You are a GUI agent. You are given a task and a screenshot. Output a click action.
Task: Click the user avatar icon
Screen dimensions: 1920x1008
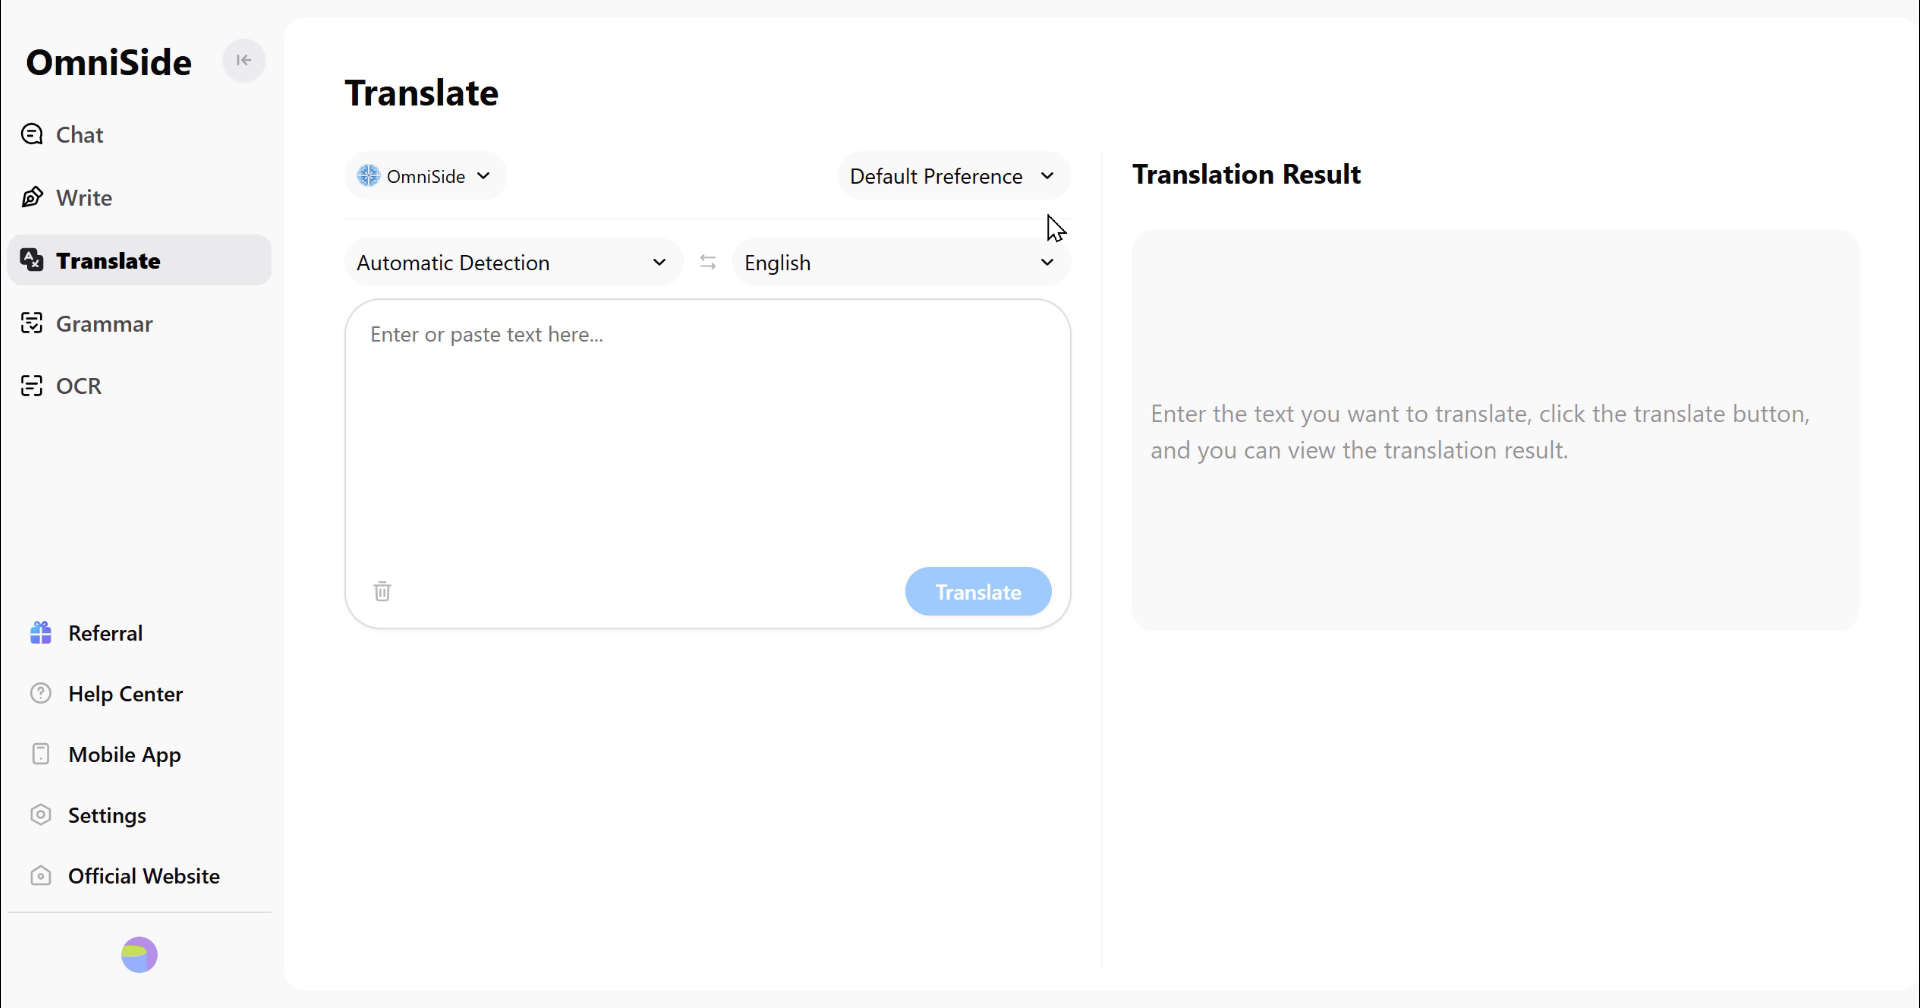pyautogui.click(x=139, y=955)
